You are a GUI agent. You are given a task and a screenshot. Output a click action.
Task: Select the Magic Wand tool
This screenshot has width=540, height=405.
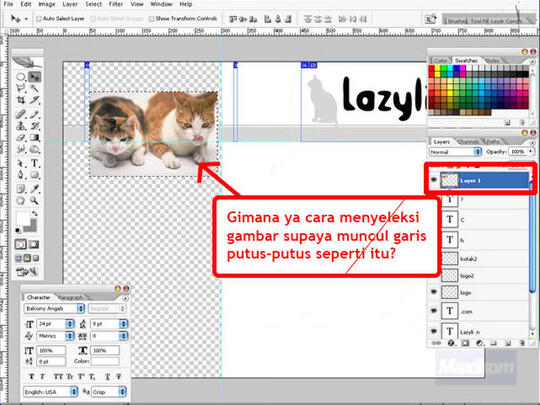click(x=34, y=88)
